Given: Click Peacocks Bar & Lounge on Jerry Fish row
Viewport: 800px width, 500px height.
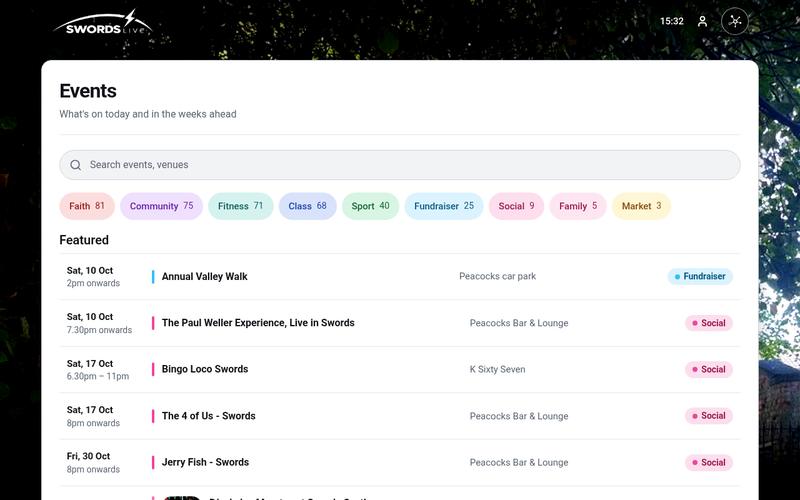Looking at the screenshot, I should coord(519,462).
